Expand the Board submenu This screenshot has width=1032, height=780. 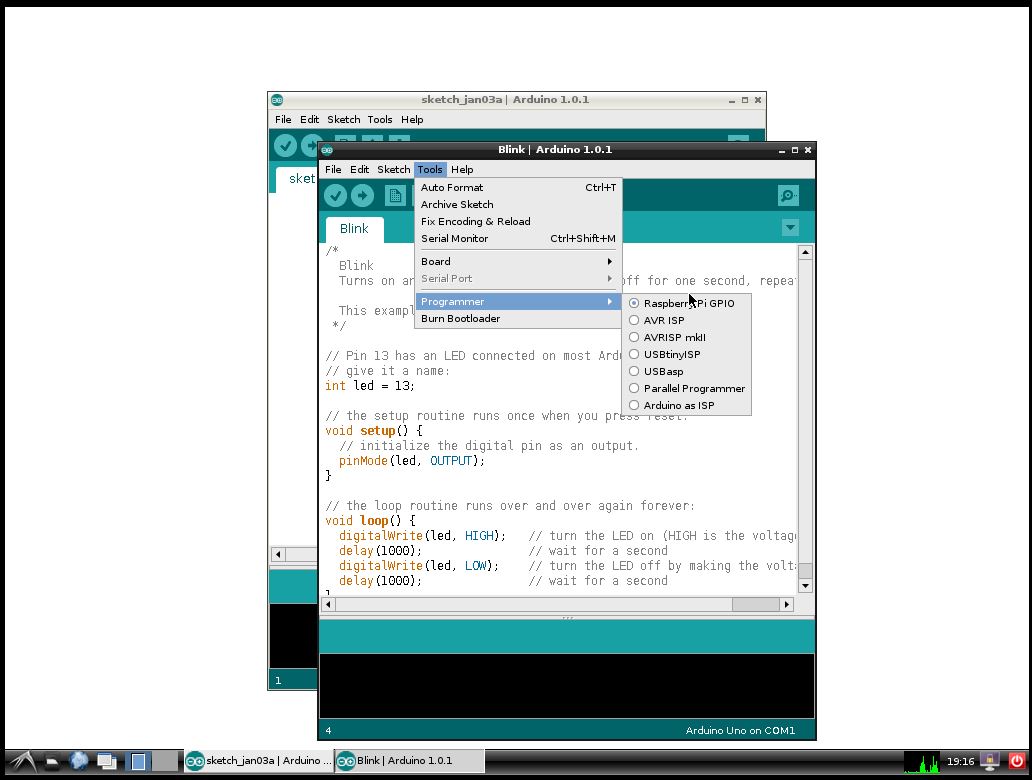[517, 262]
